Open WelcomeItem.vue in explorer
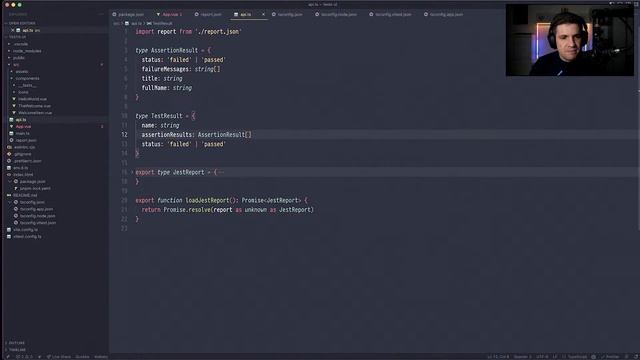640x360 pixels. (x=35, y=113)
